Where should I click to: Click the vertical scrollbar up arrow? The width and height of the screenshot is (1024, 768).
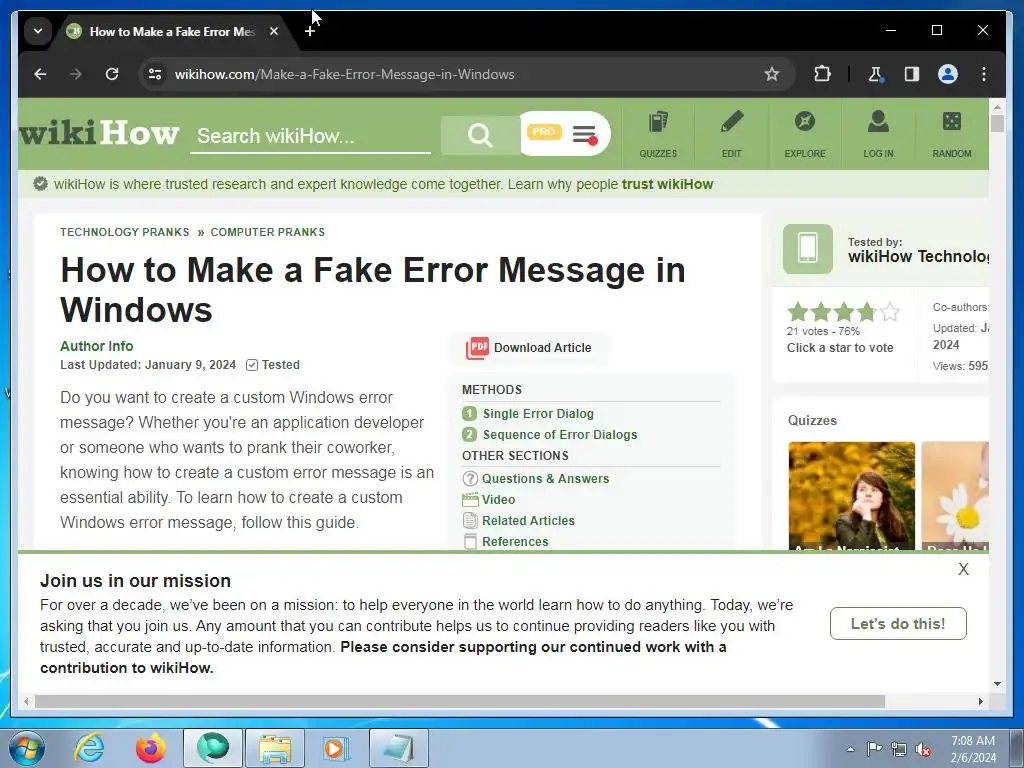click(997, 106)
